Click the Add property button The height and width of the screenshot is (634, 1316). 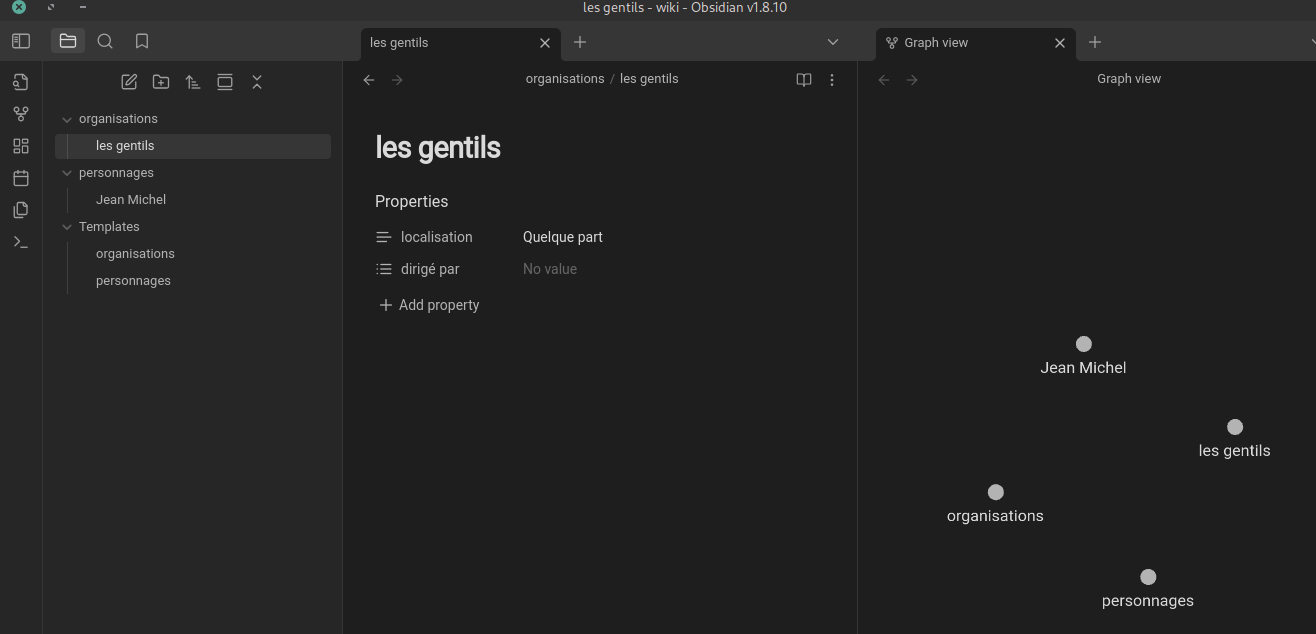click(x=429, y=305)
